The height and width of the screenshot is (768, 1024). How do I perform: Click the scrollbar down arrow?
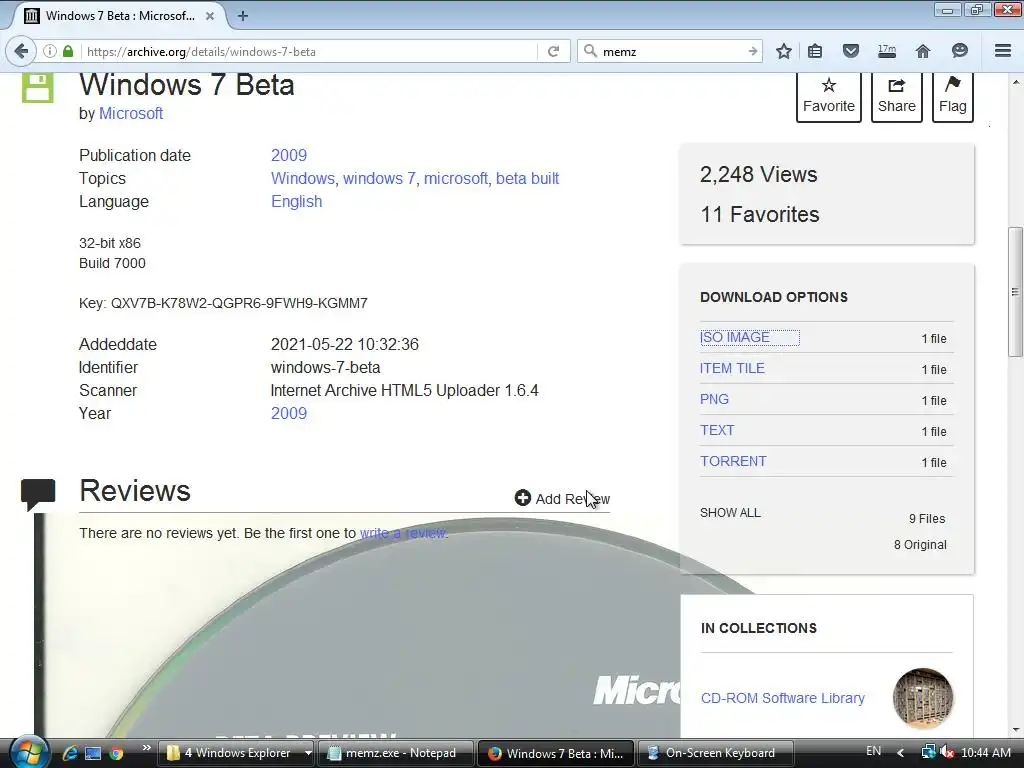click(1015, 729)
